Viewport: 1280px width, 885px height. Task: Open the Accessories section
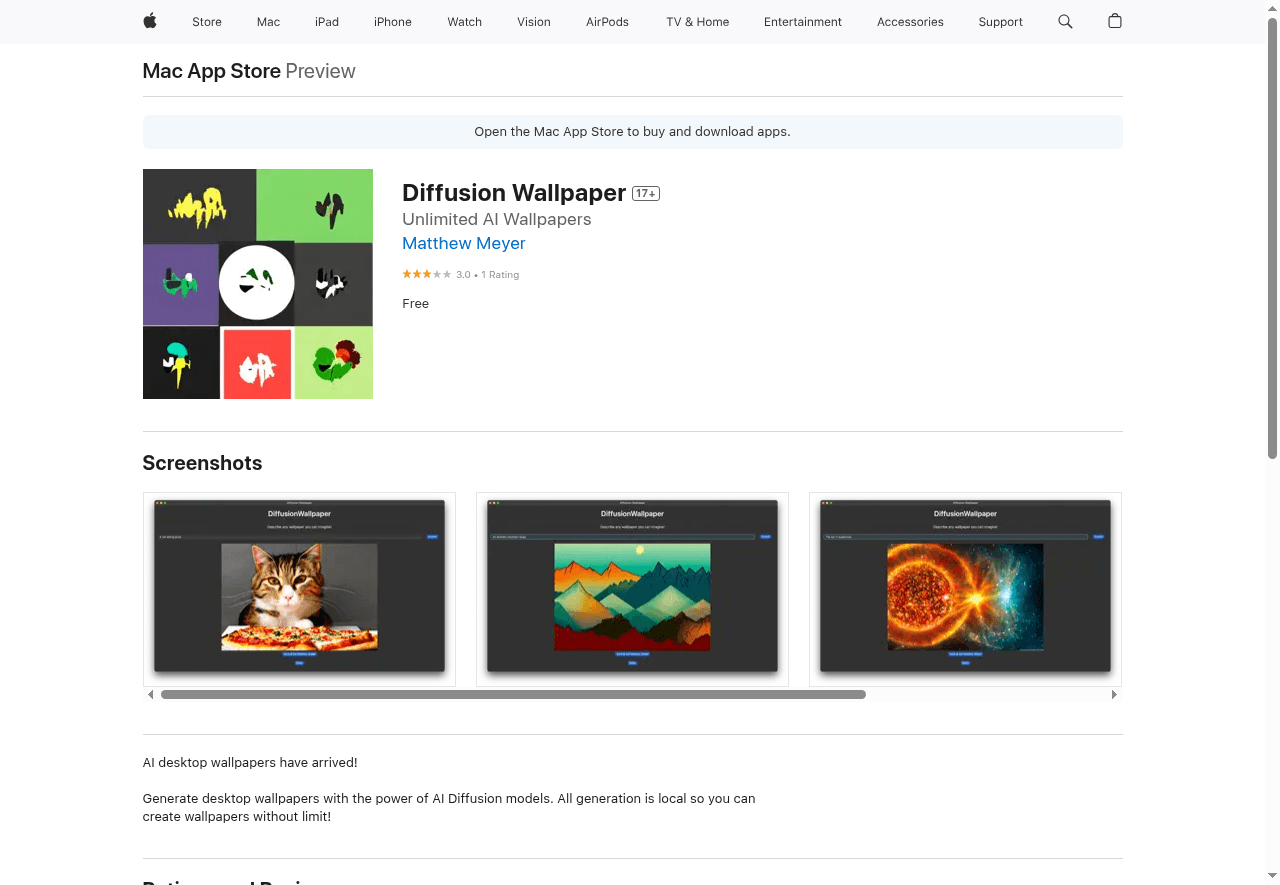coord(909,21)
